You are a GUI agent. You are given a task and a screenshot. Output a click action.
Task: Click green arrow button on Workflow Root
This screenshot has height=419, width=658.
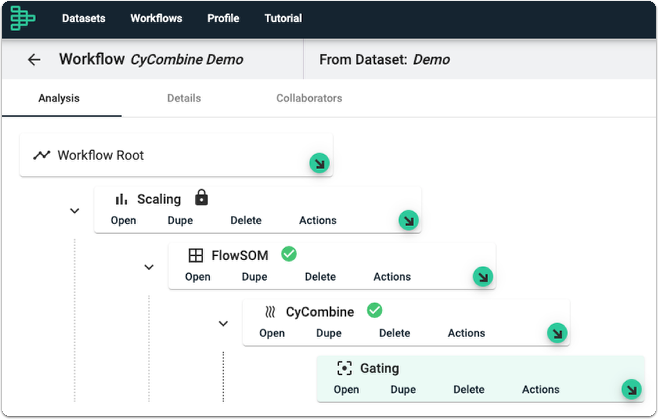[319, 163]
